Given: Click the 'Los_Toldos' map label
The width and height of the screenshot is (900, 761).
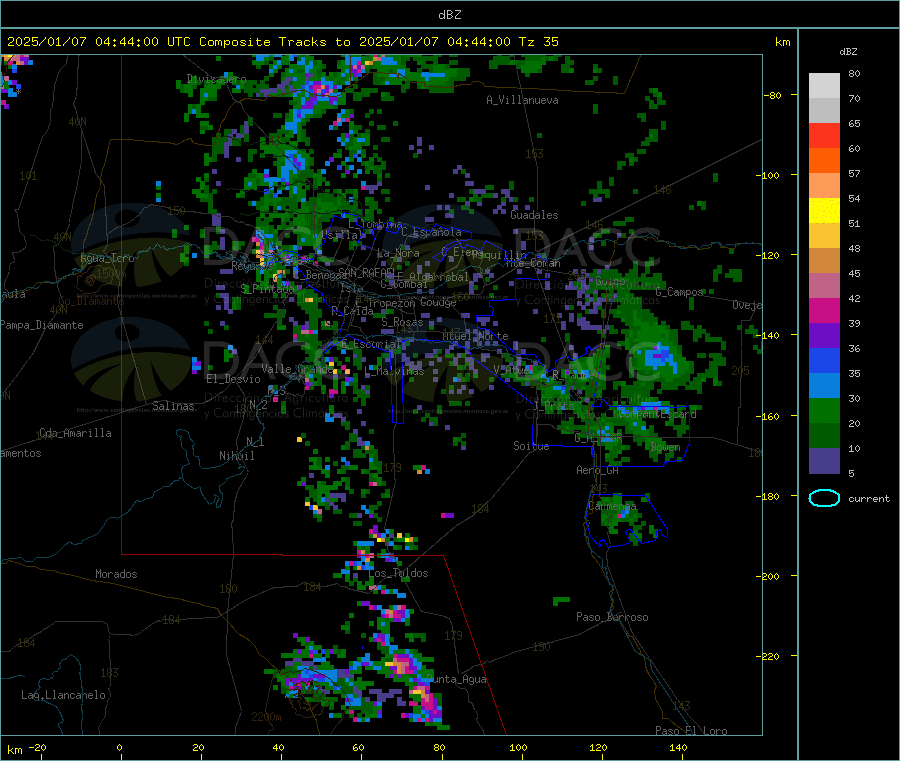Looking at the screenshot, I should [398, 573].
